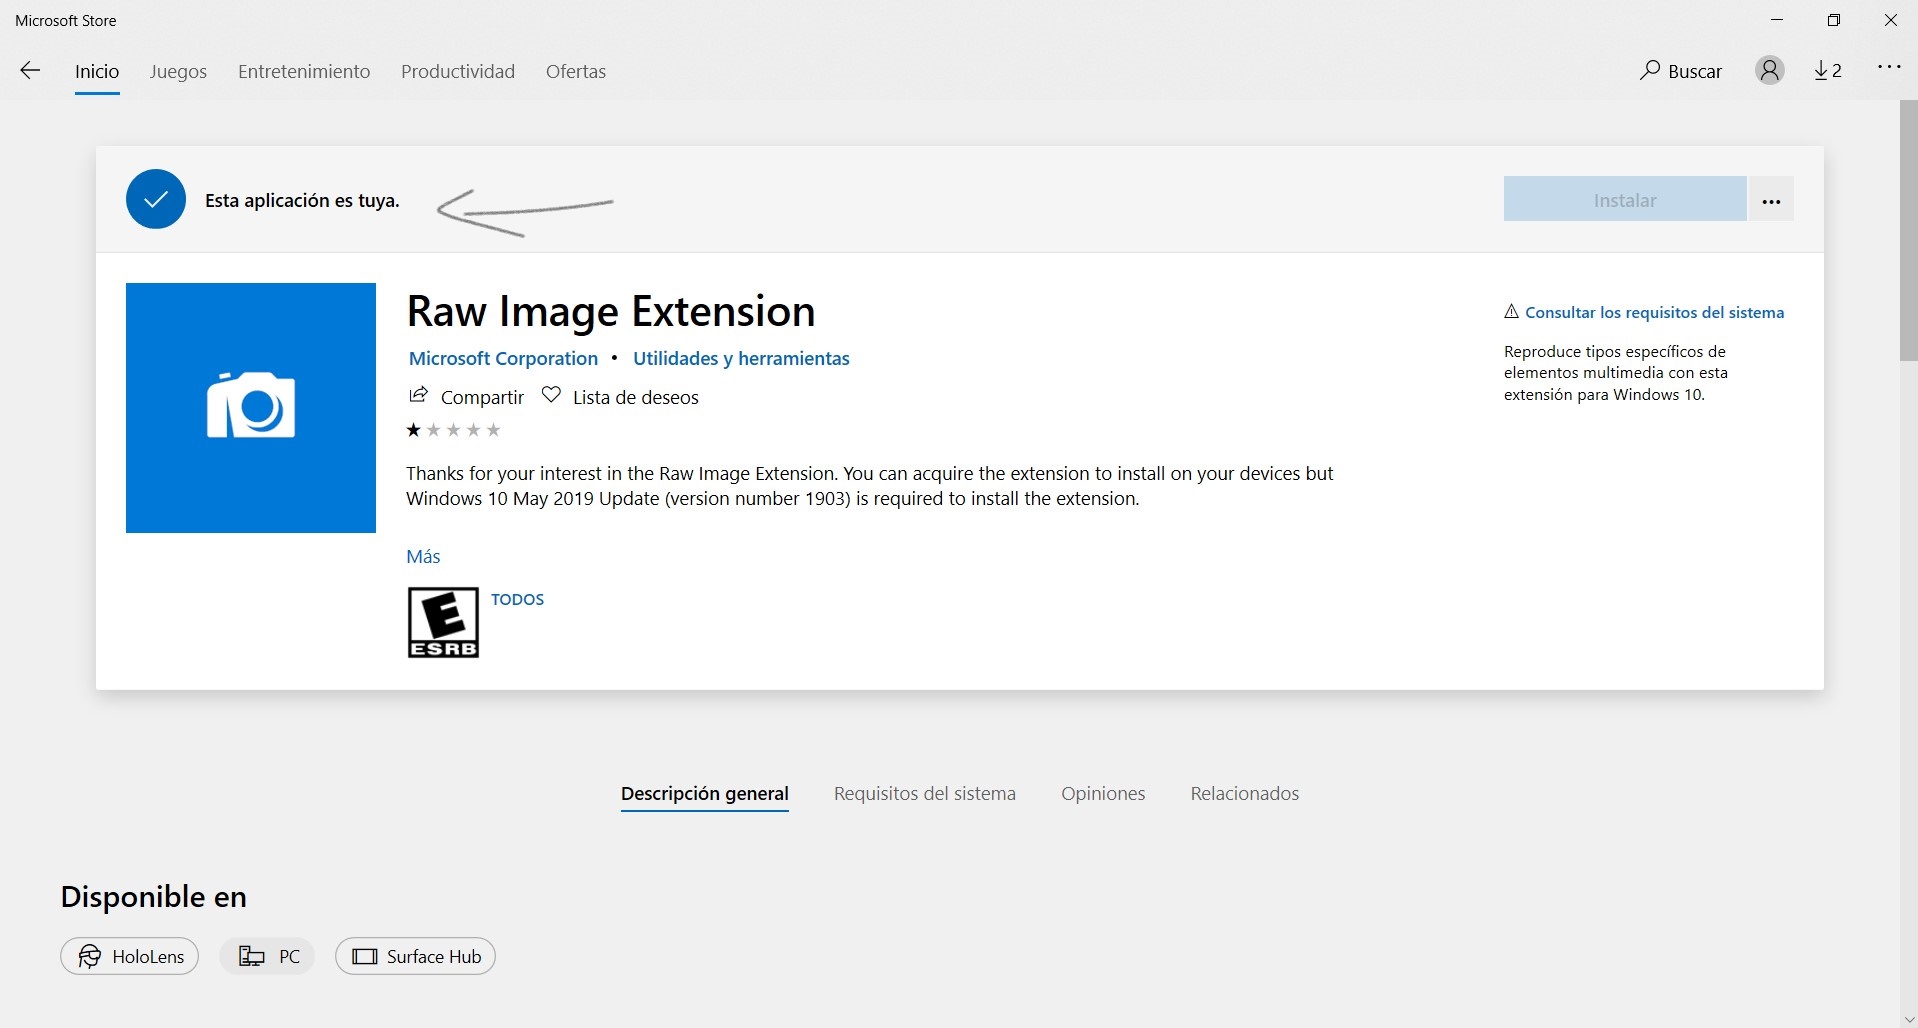The image size is (1918, 1028).
Task: Open Consultar los requisitos del sistema
Action: [x=1654, y=312]
